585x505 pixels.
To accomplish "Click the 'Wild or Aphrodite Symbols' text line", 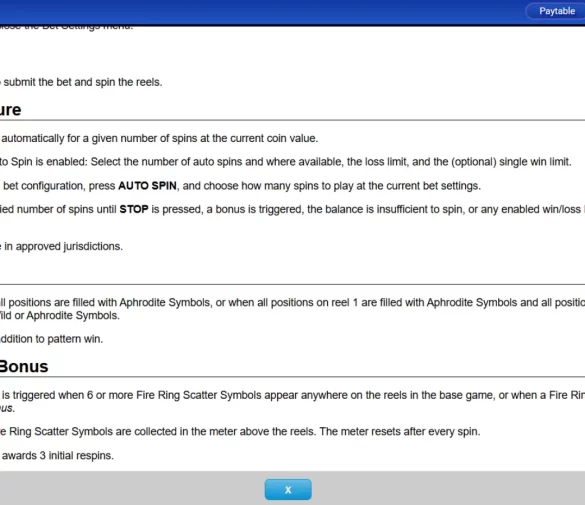I will 60,316.
